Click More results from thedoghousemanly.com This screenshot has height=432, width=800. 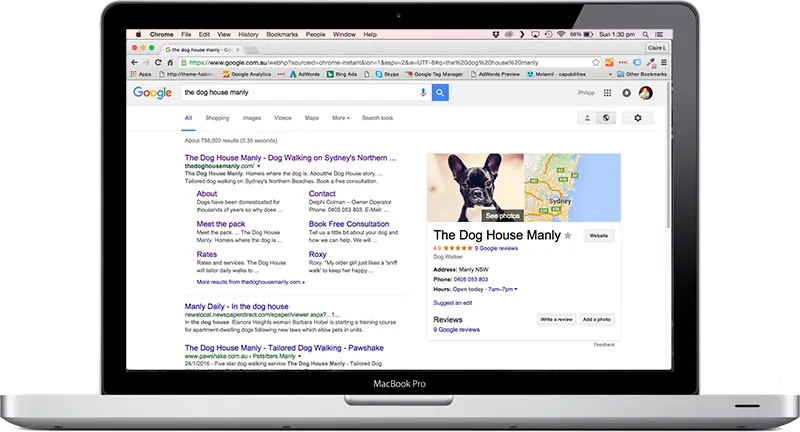click(x=251, y=282)
